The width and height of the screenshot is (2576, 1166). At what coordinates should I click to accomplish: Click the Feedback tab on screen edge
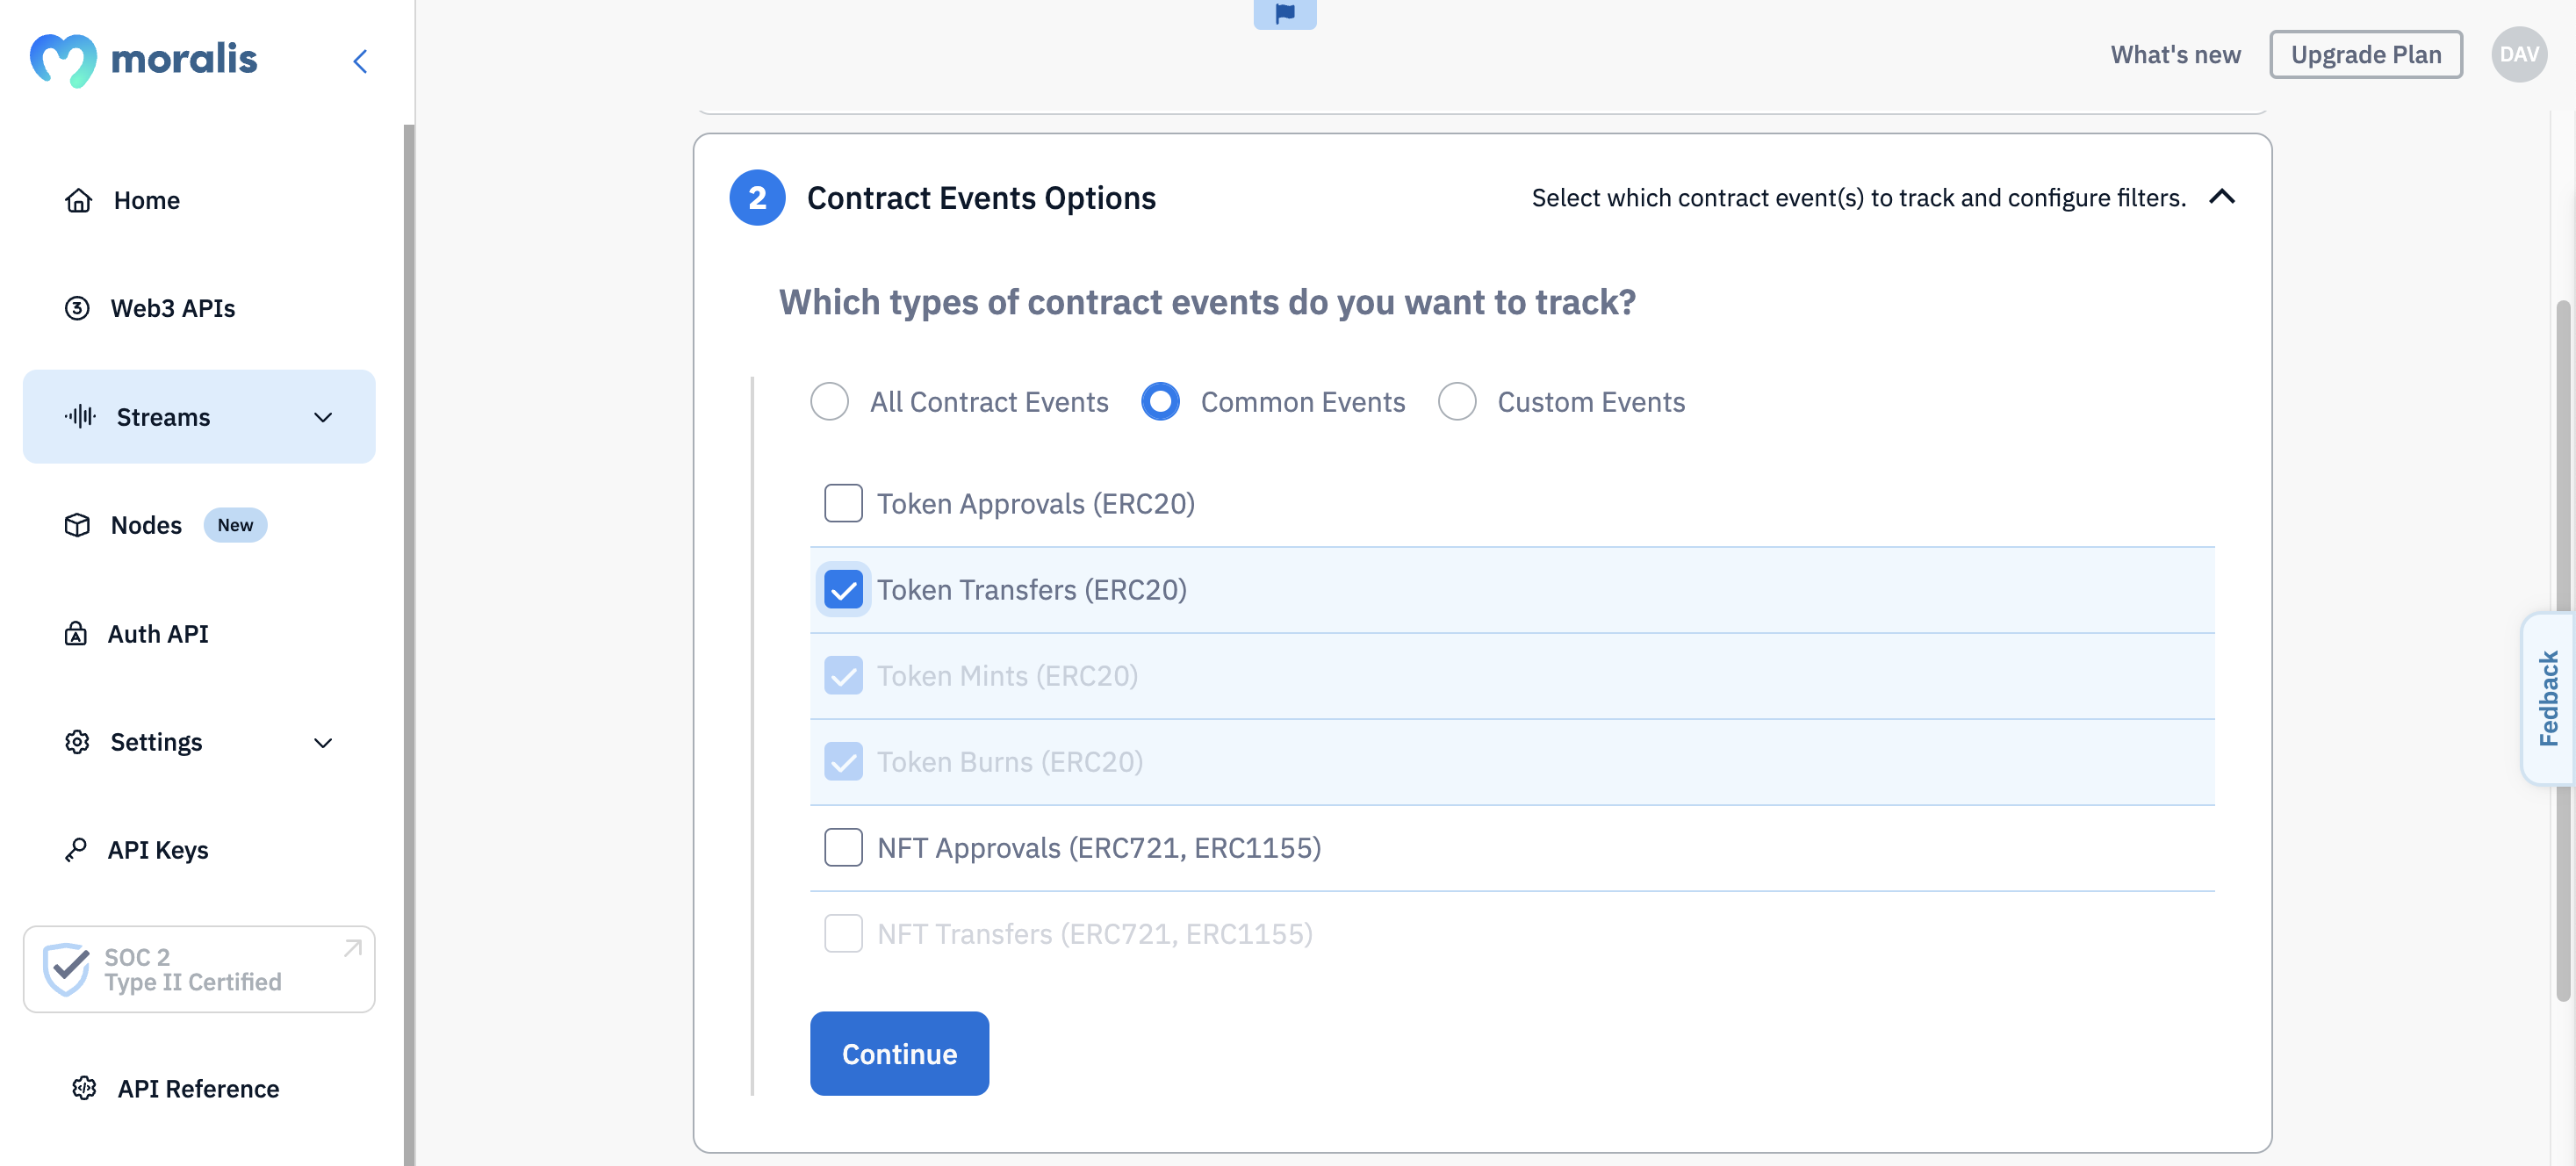2544,698
